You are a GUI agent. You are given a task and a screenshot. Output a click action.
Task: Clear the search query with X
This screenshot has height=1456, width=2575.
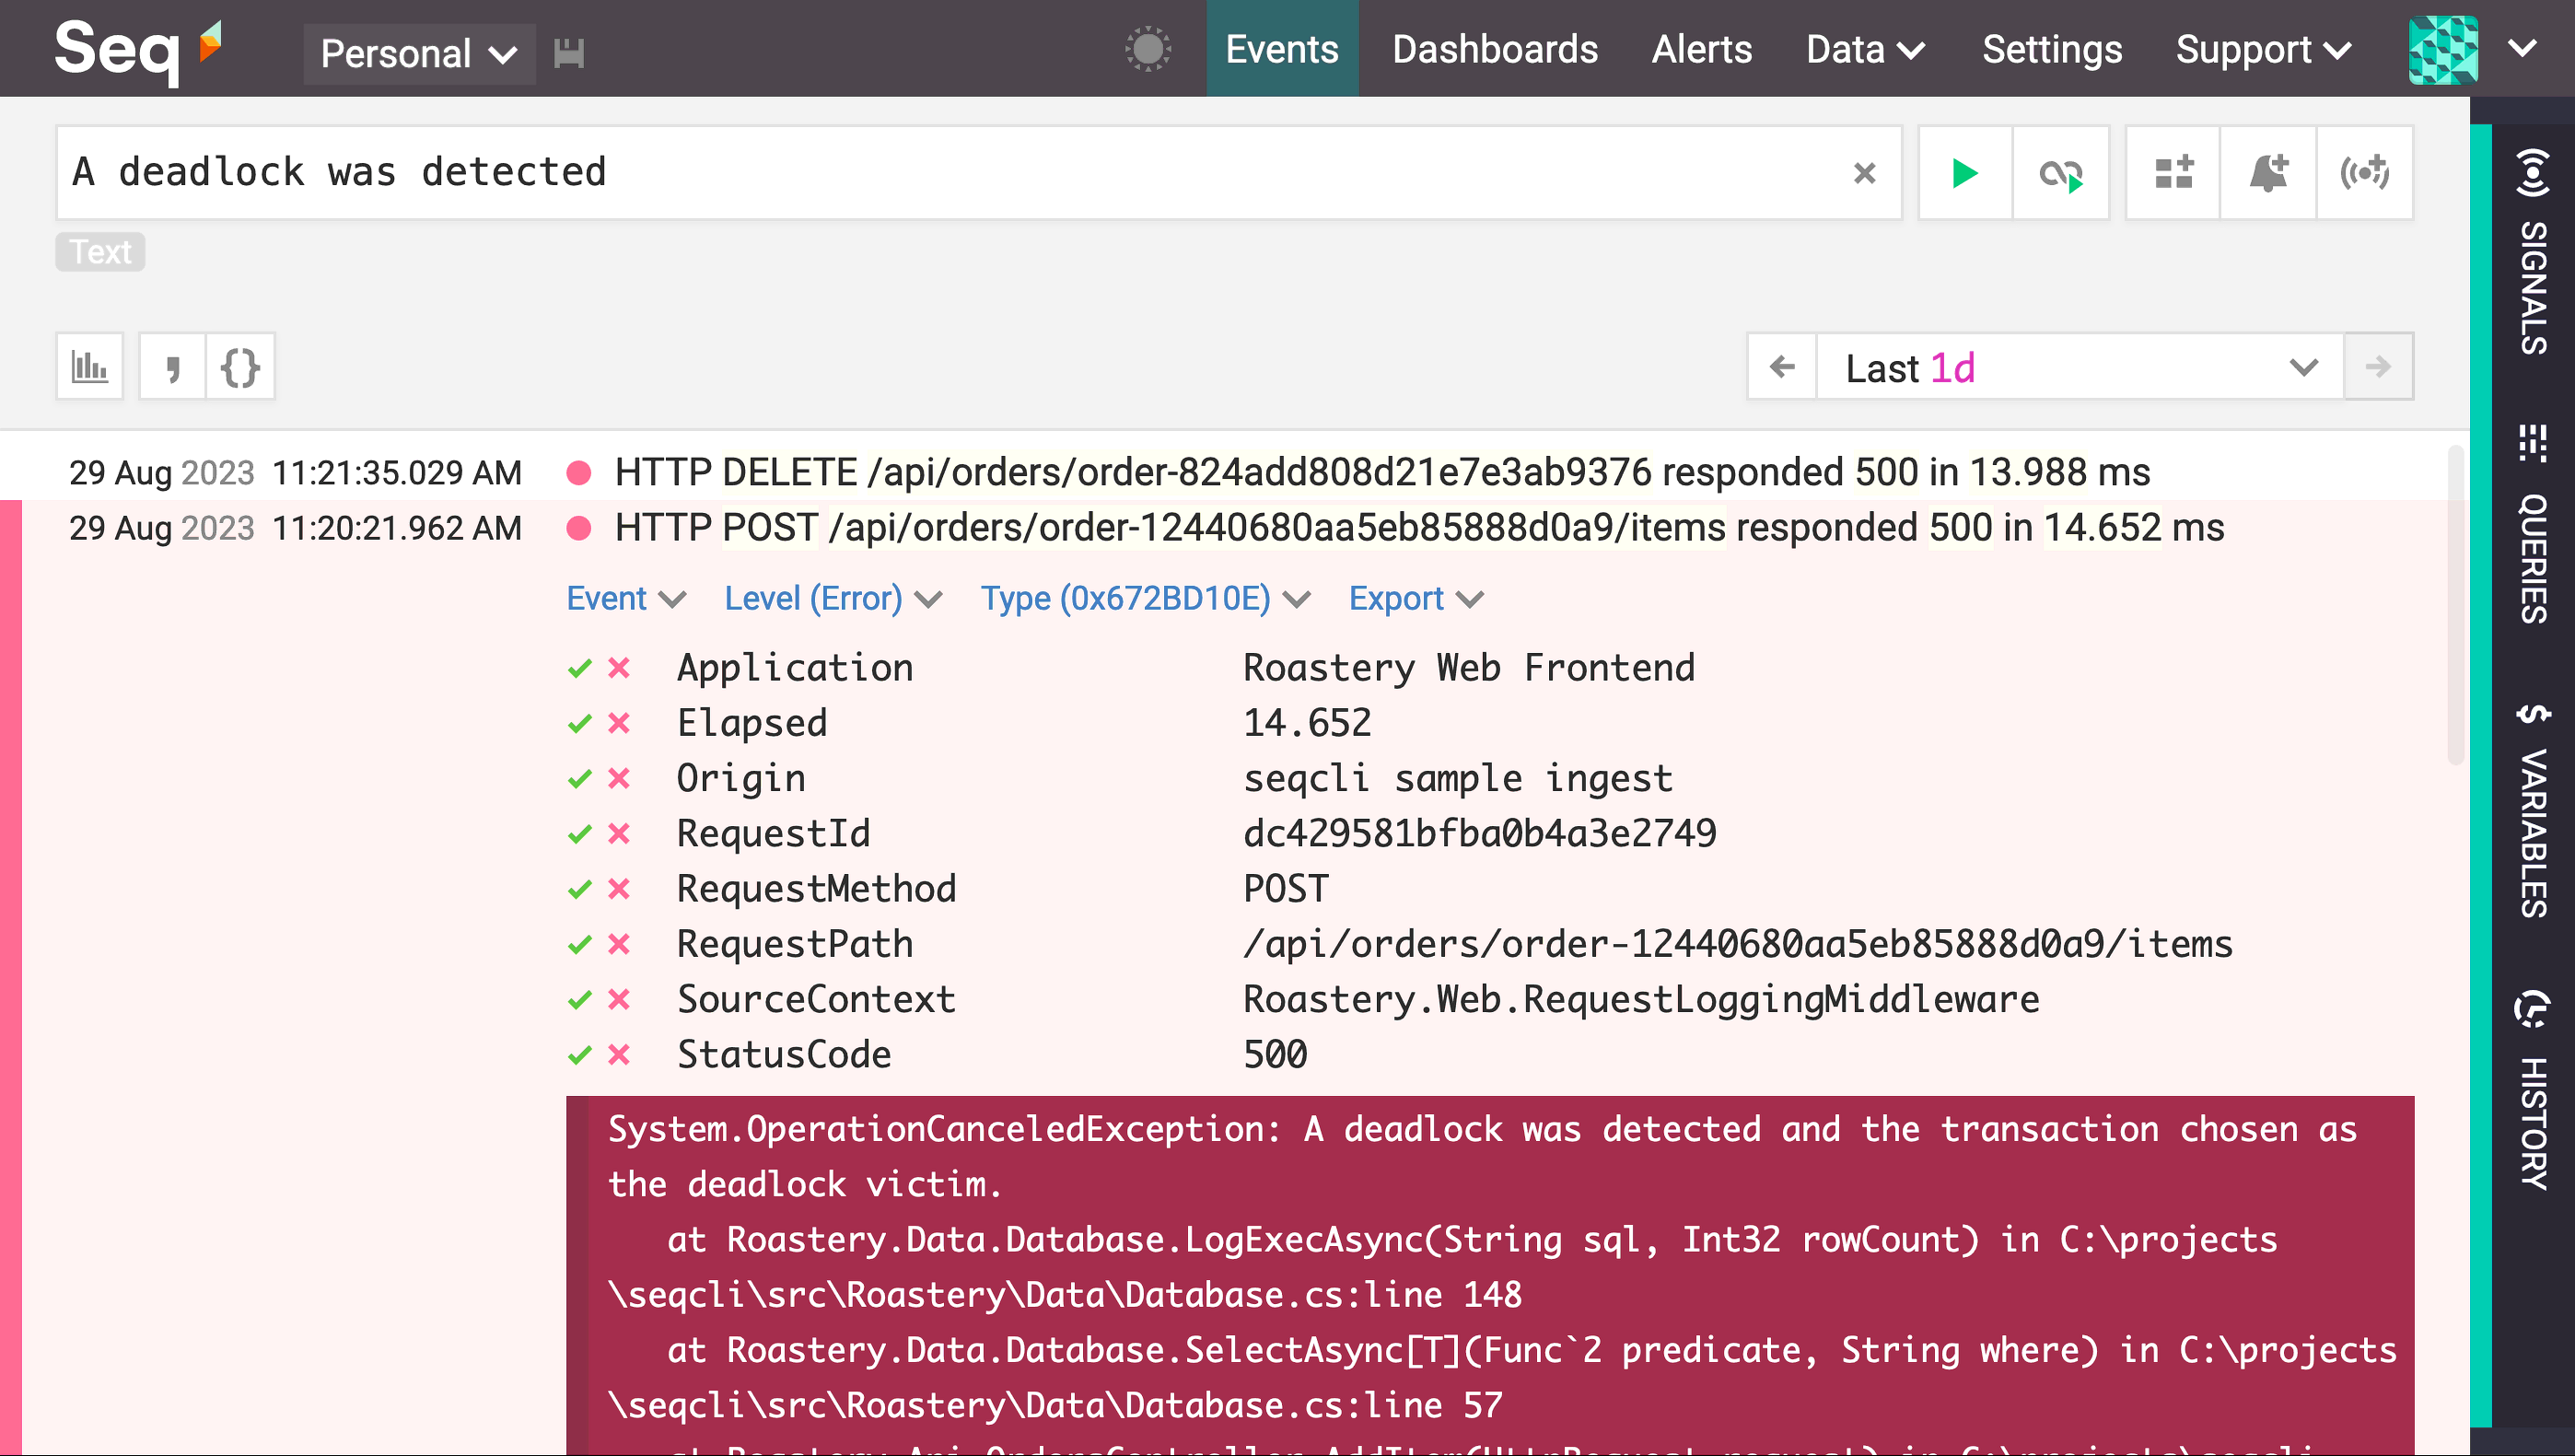[1864, 173]
